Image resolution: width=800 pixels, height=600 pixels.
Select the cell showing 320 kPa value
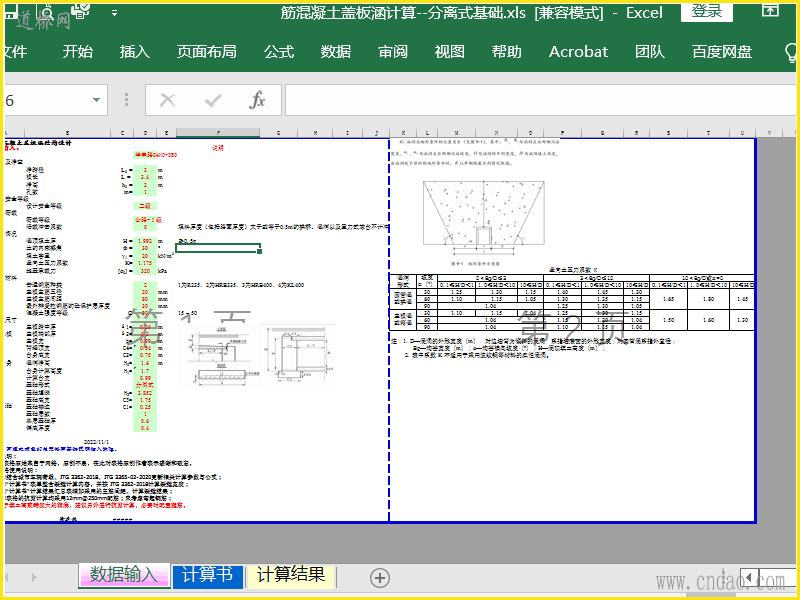(x=145, y=271)
